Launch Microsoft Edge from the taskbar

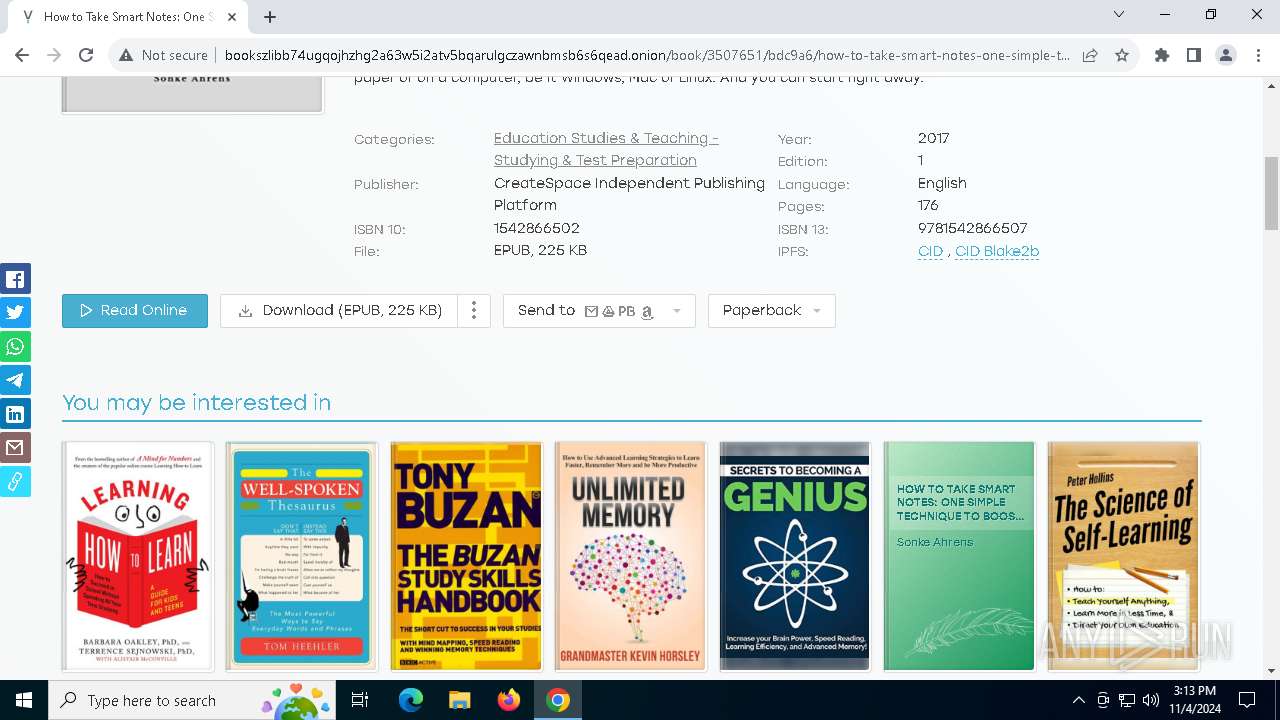[x=411, y=700]
